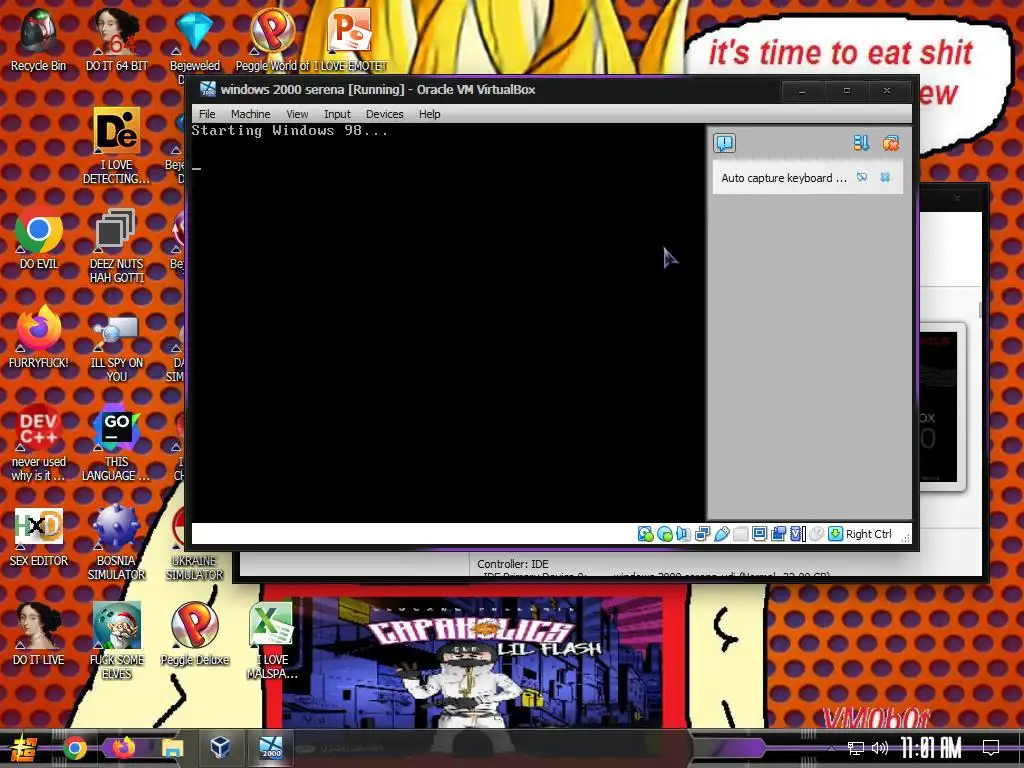1024x768 pixels.
Task: Toggle notification ordering icon in notification panel
Action: pos(861,143)
